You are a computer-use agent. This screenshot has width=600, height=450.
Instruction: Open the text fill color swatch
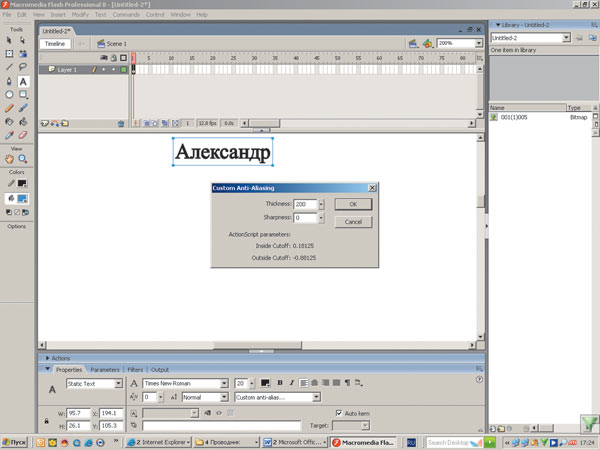tap(265, 383)
